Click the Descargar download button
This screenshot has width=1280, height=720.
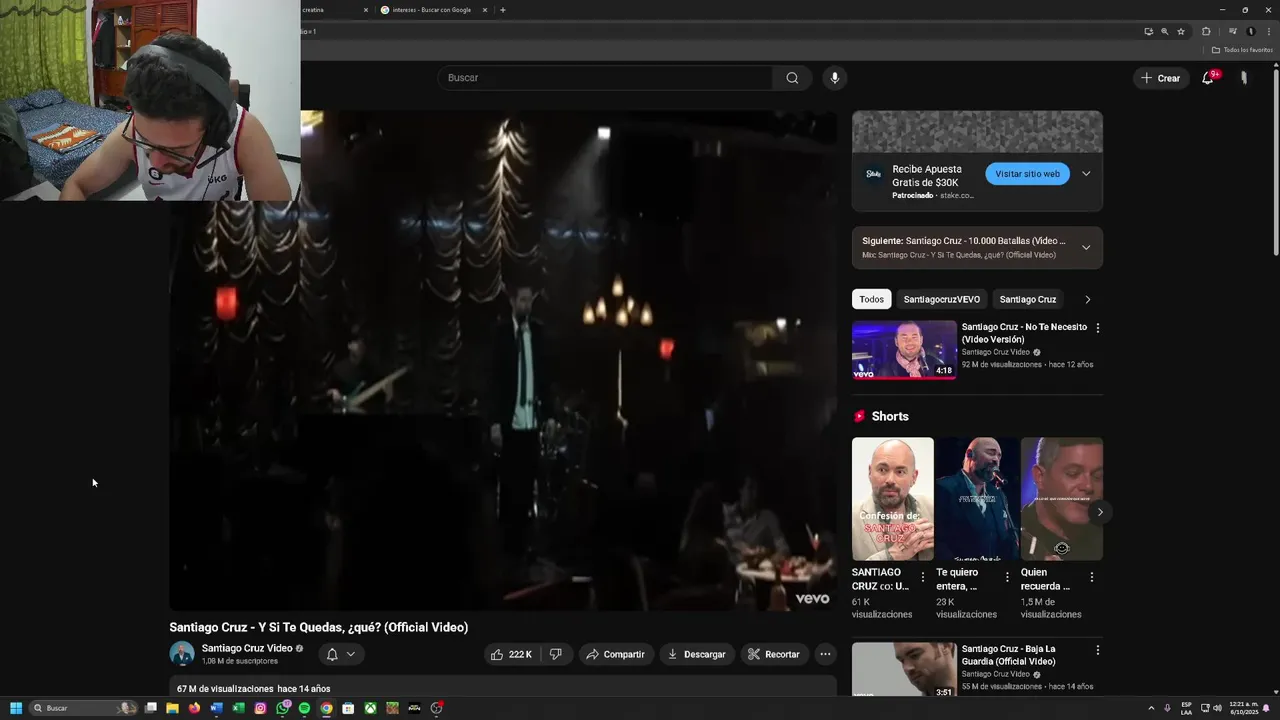point(696,654)
